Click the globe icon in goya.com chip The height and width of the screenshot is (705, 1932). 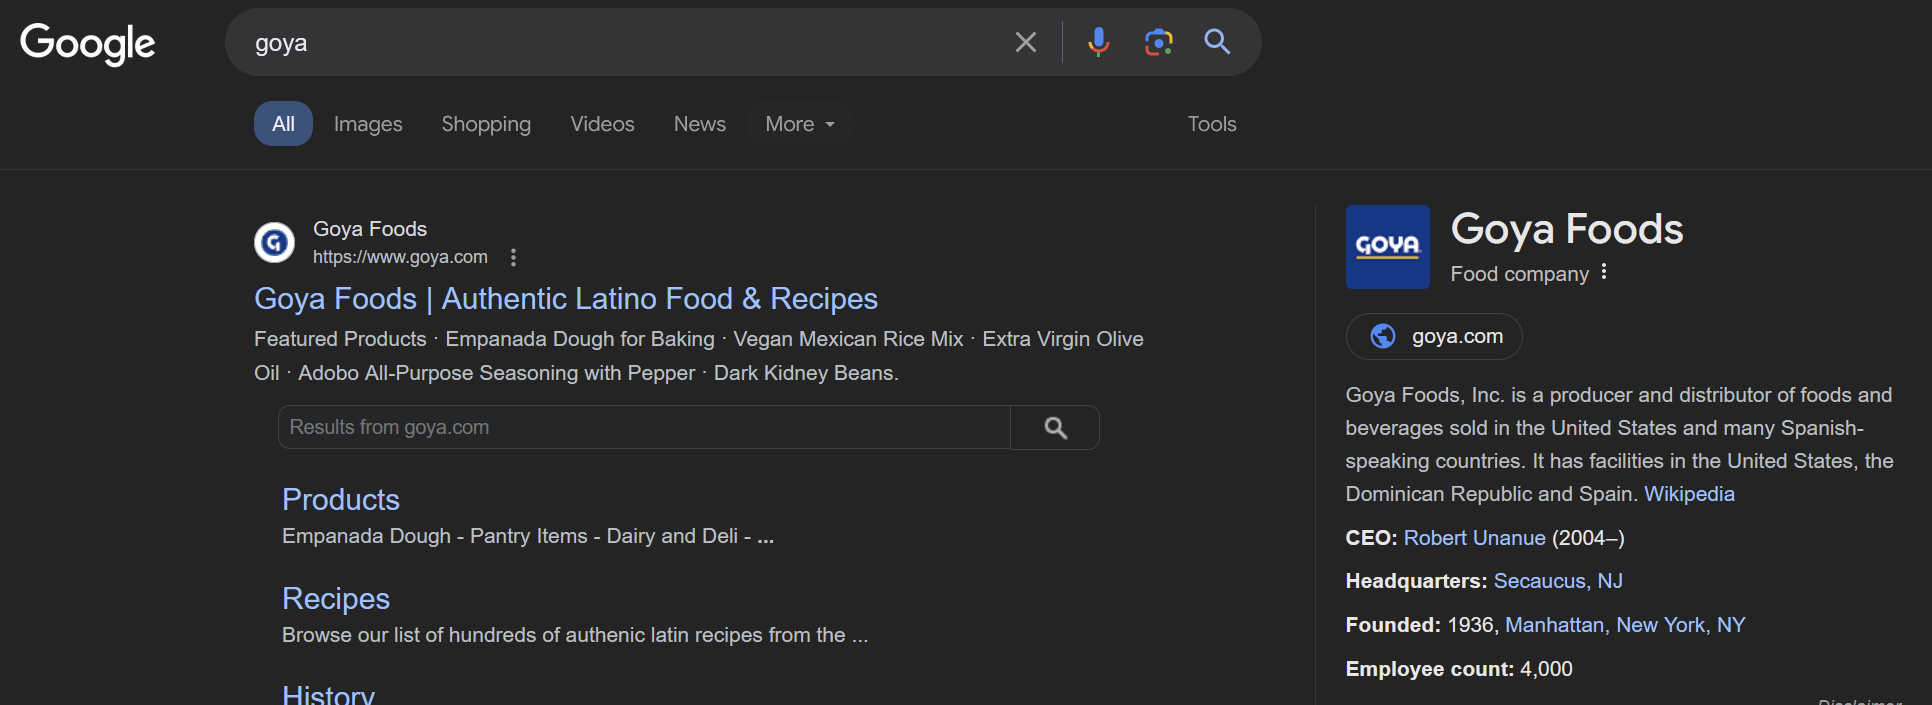coord(1383,336)
